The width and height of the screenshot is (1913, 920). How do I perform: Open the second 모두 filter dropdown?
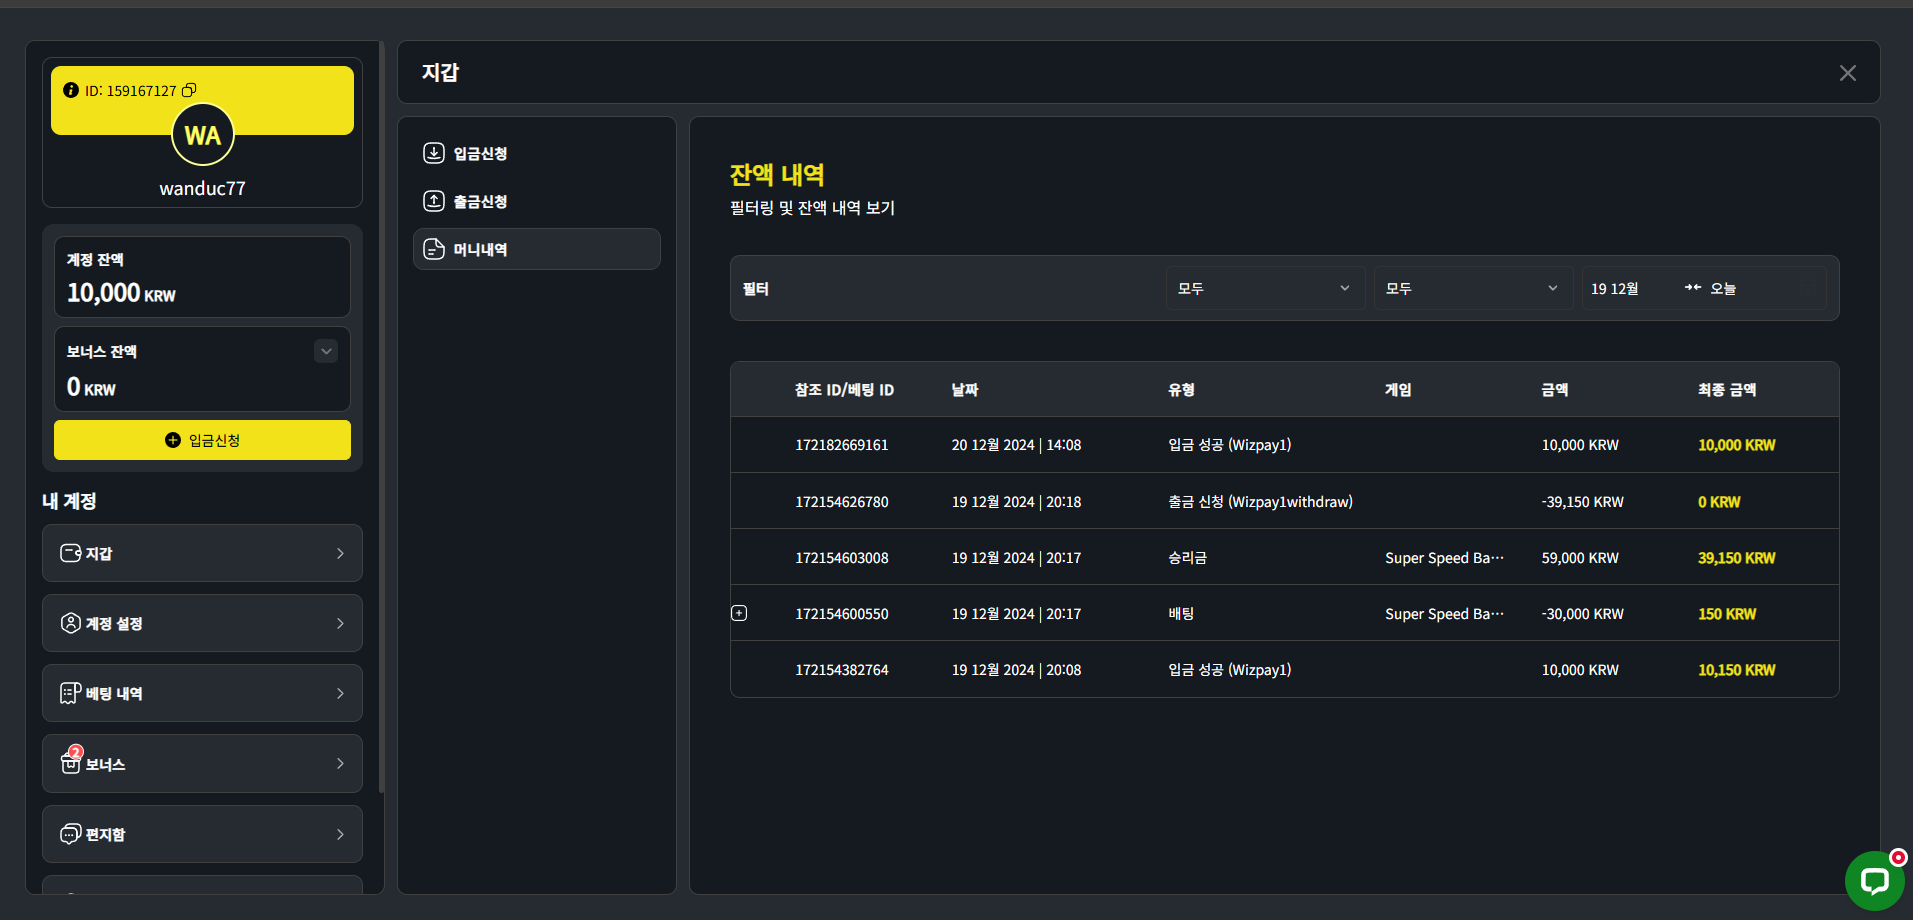pos(1473,288)
